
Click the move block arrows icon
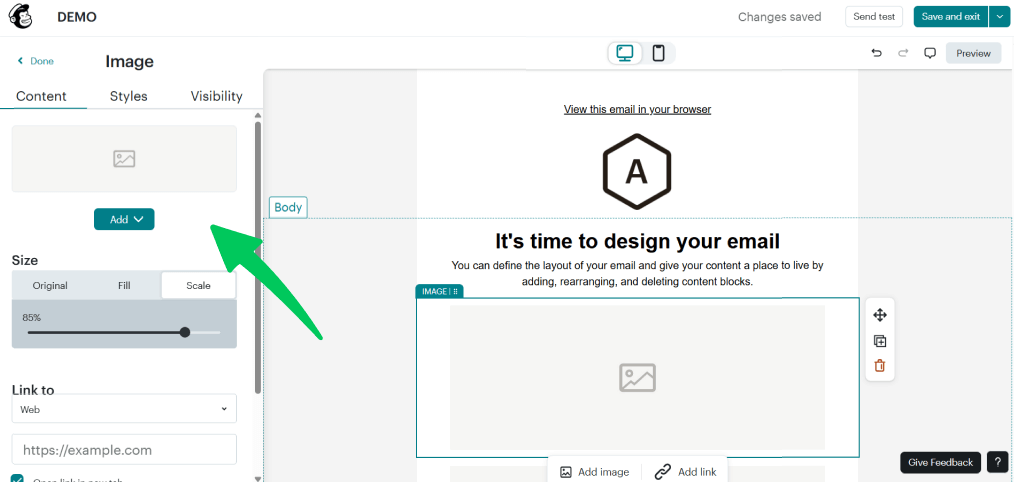pyautogui.click(x=879, y=315)
